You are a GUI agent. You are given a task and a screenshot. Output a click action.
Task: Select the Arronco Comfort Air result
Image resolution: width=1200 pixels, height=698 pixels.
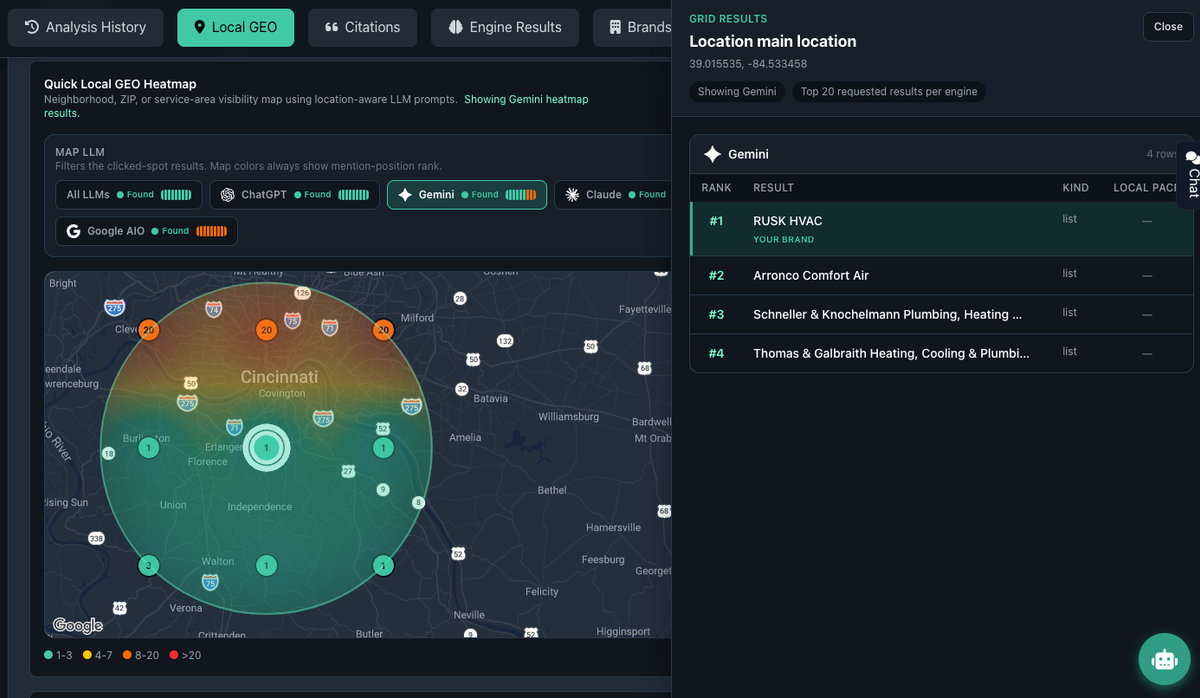click(941, 275)
